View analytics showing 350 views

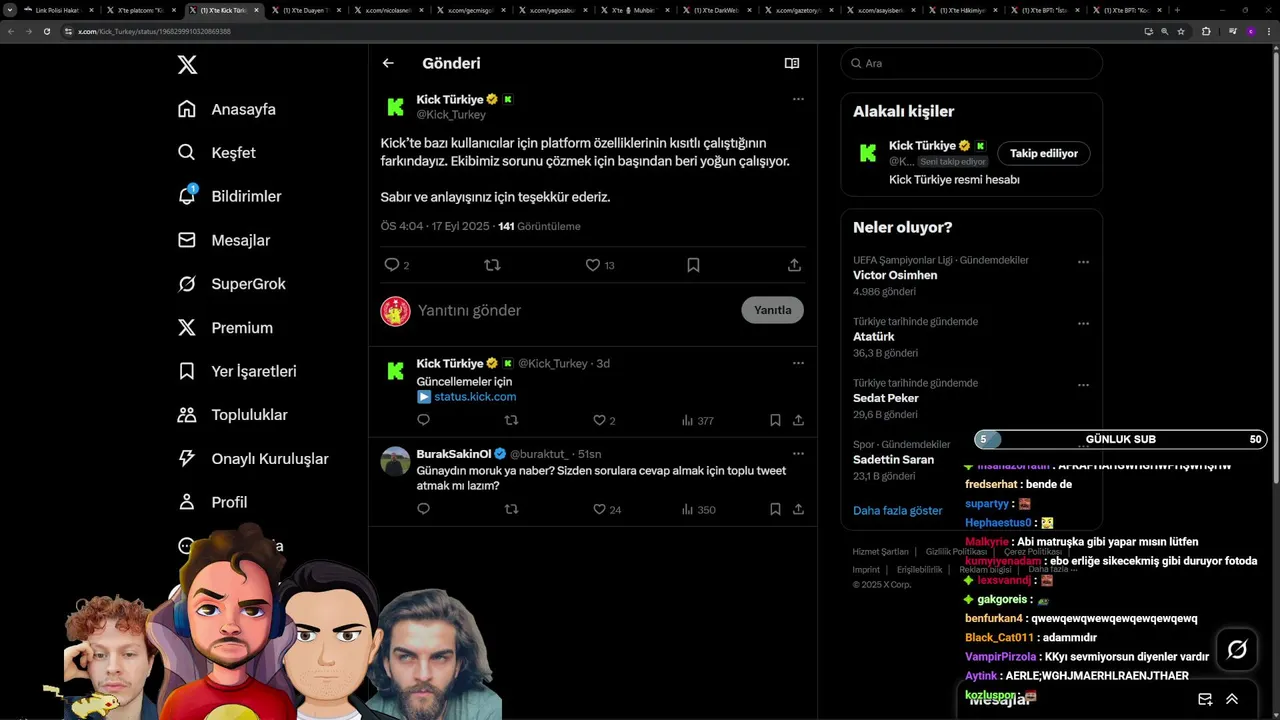[698, 509]
